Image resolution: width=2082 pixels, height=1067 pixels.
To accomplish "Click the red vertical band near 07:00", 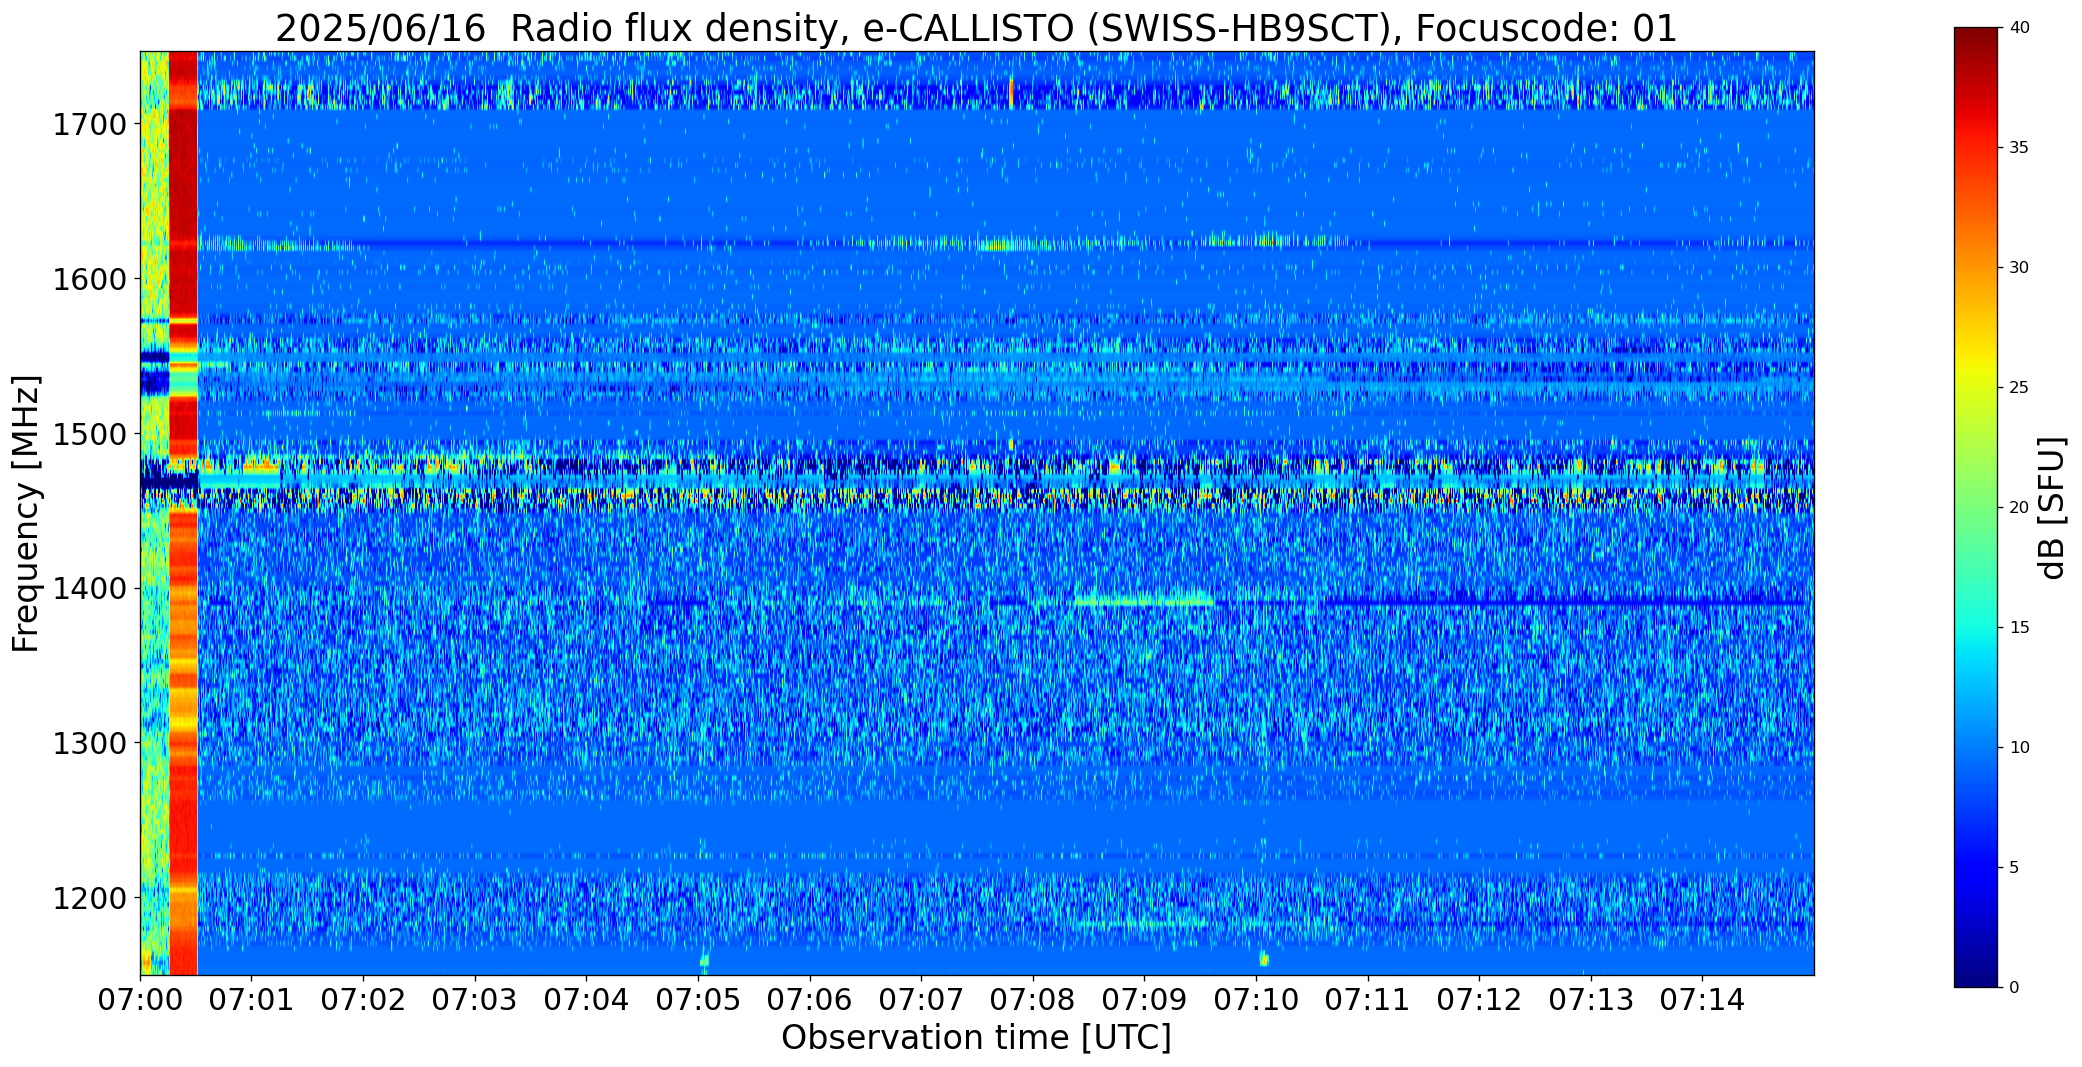I will click(x=183, y=513).
